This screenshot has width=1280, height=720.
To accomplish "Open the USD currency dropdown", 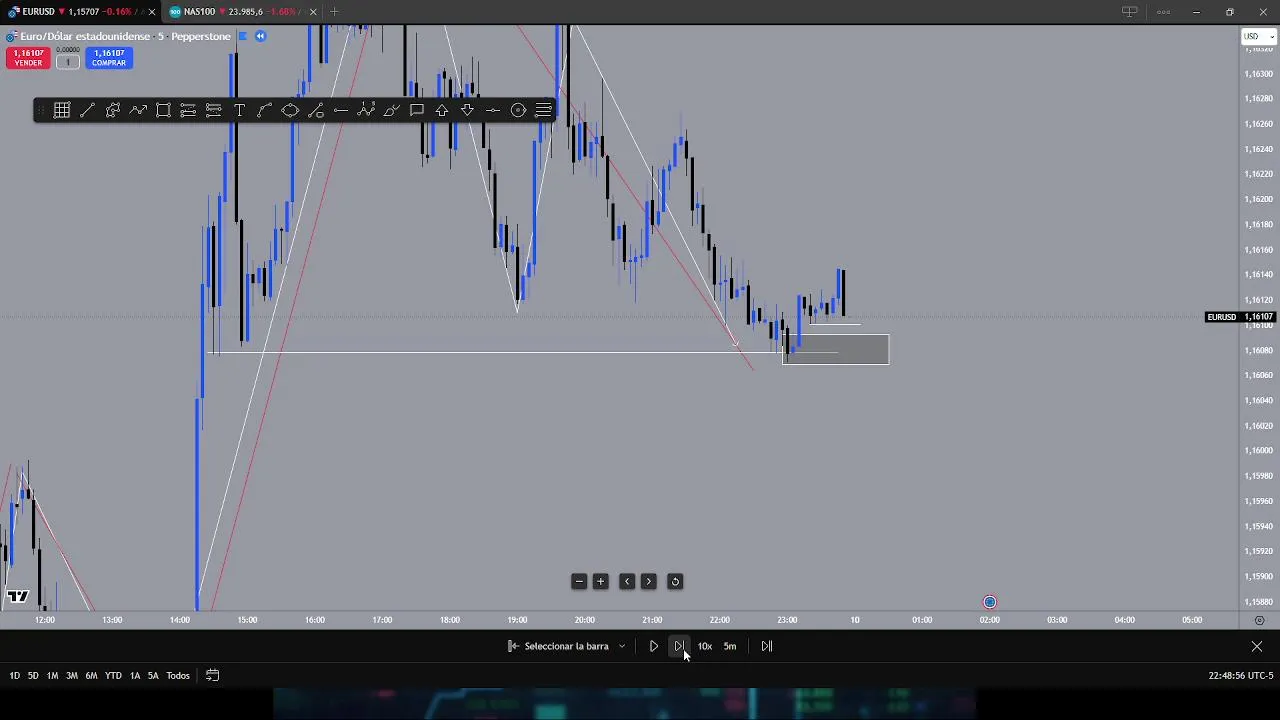I will pyautogui.click(x=1258, y=36).
